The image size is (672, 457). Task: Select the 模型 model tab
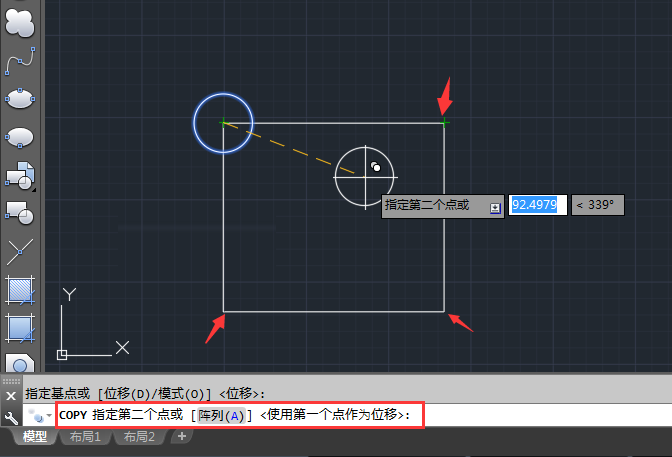[x=35, y=437]
